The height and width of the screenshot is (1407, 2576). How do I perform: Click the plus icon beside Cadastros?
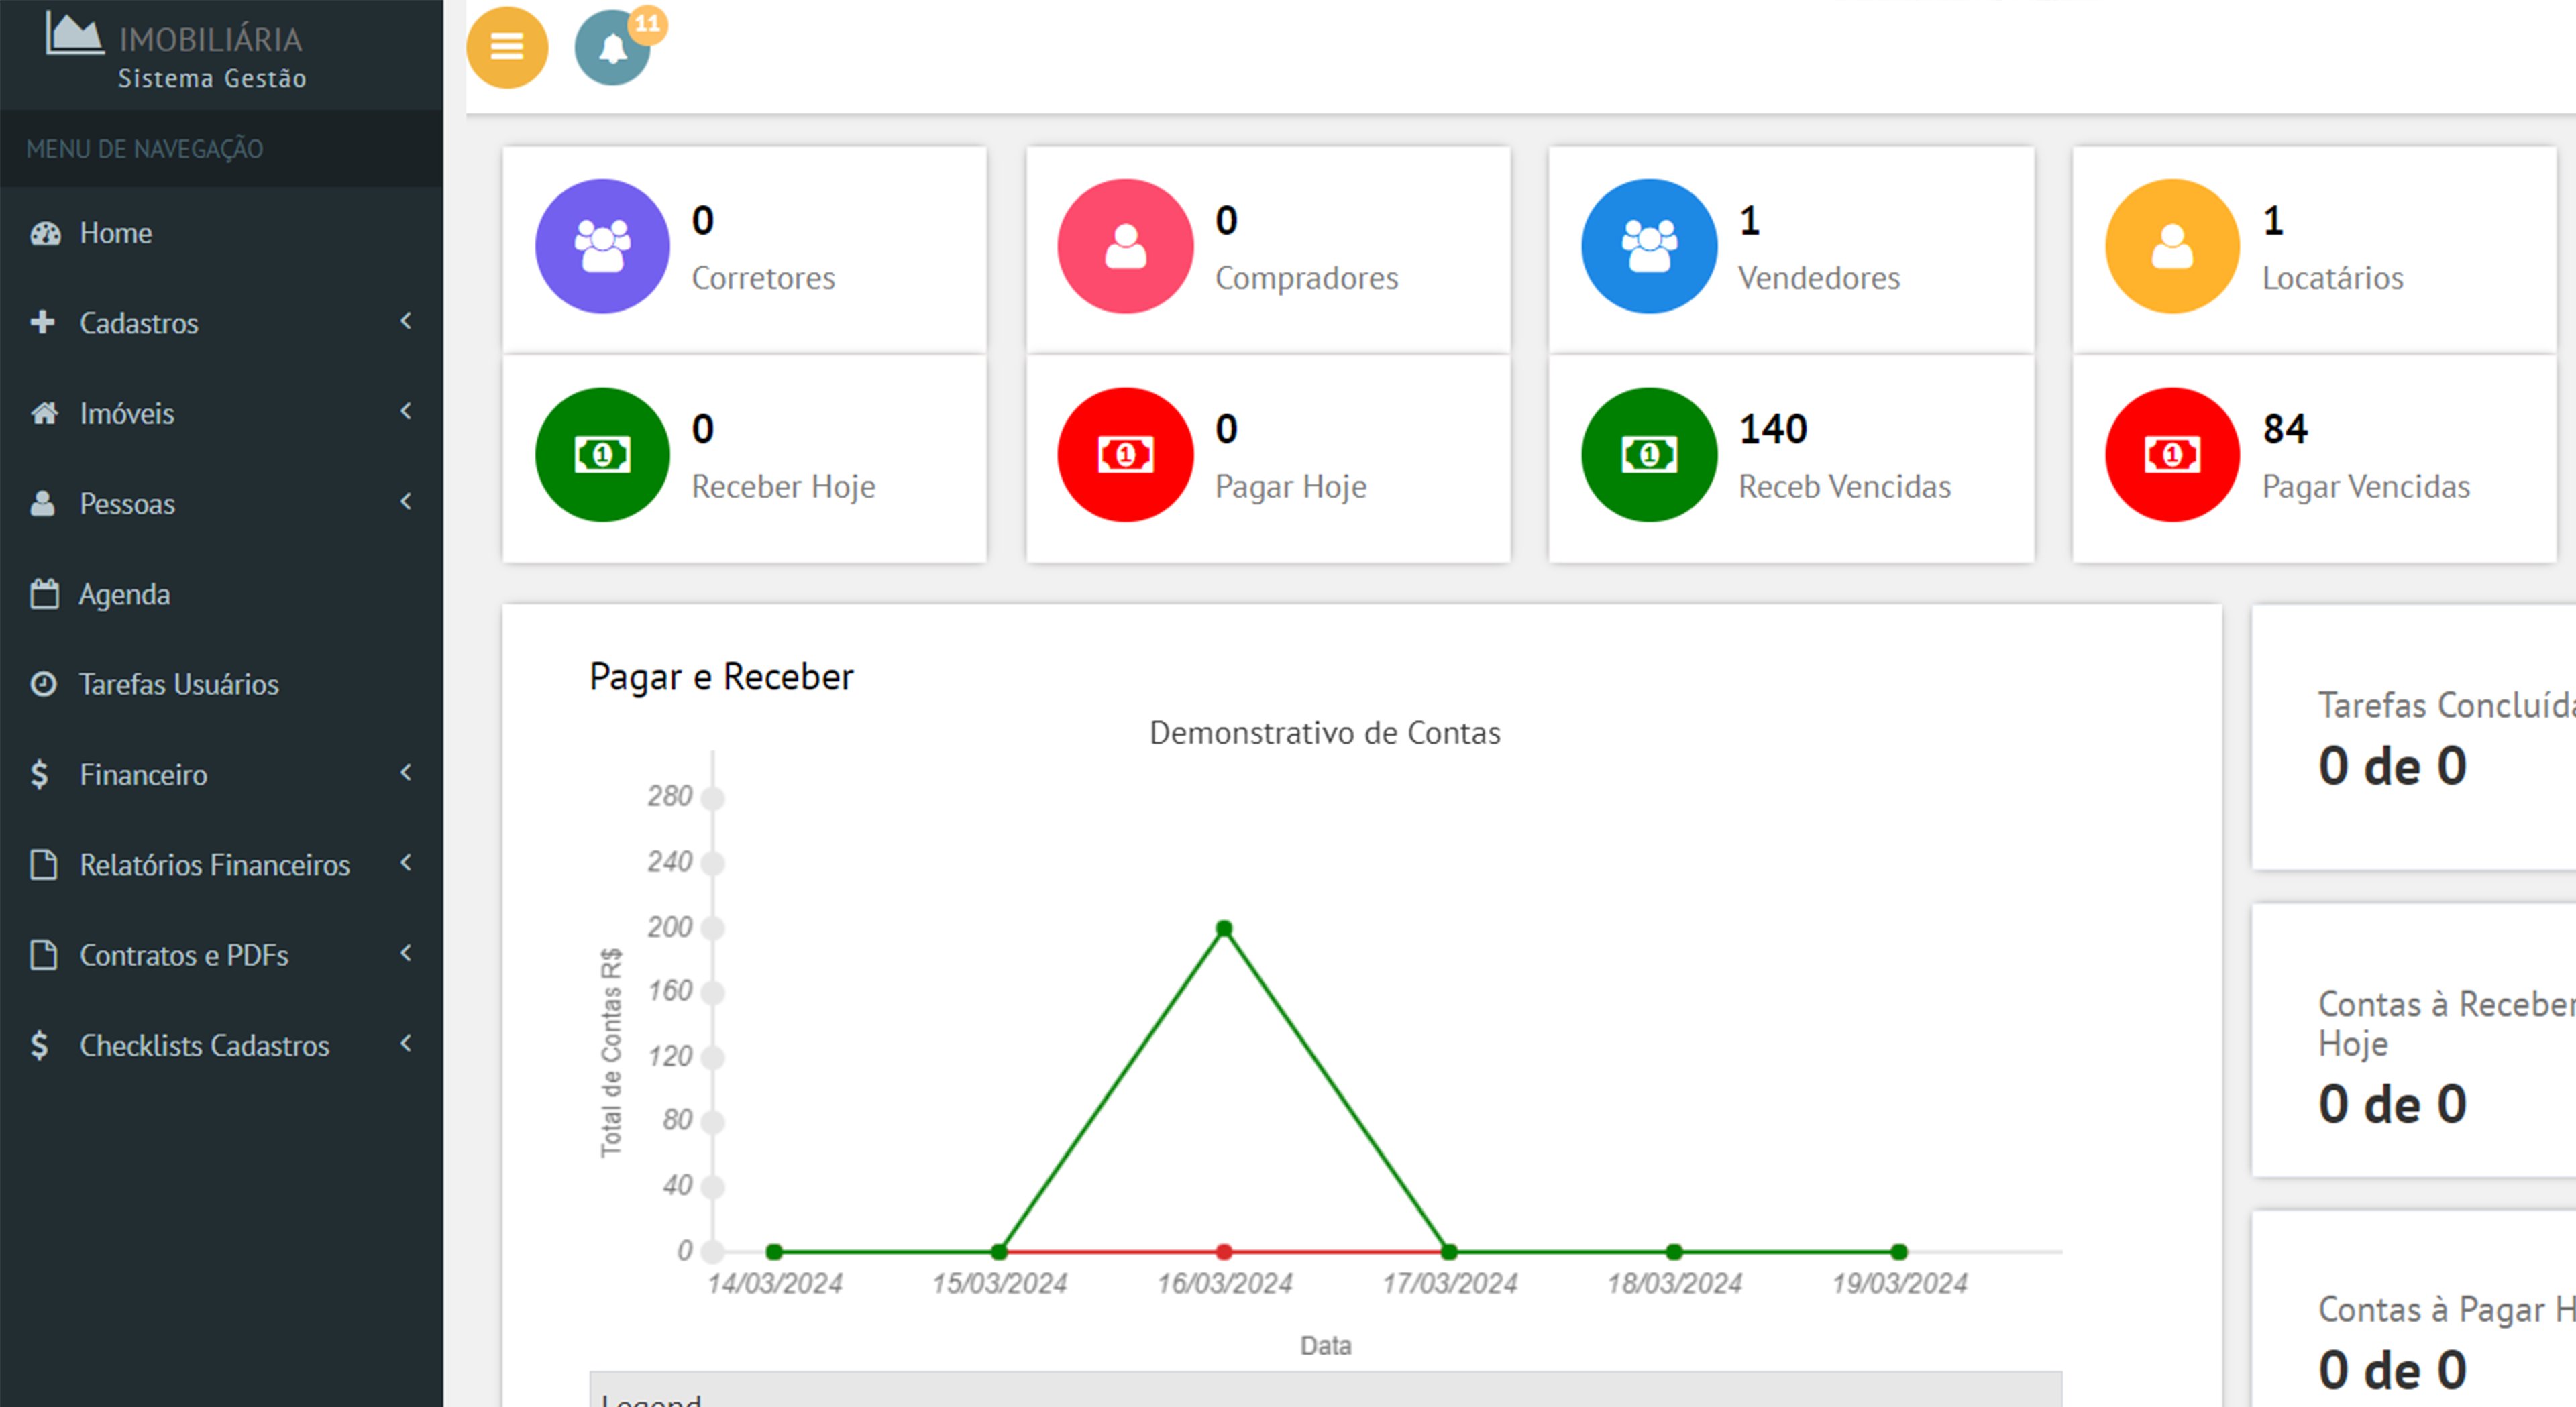[42, 322]
